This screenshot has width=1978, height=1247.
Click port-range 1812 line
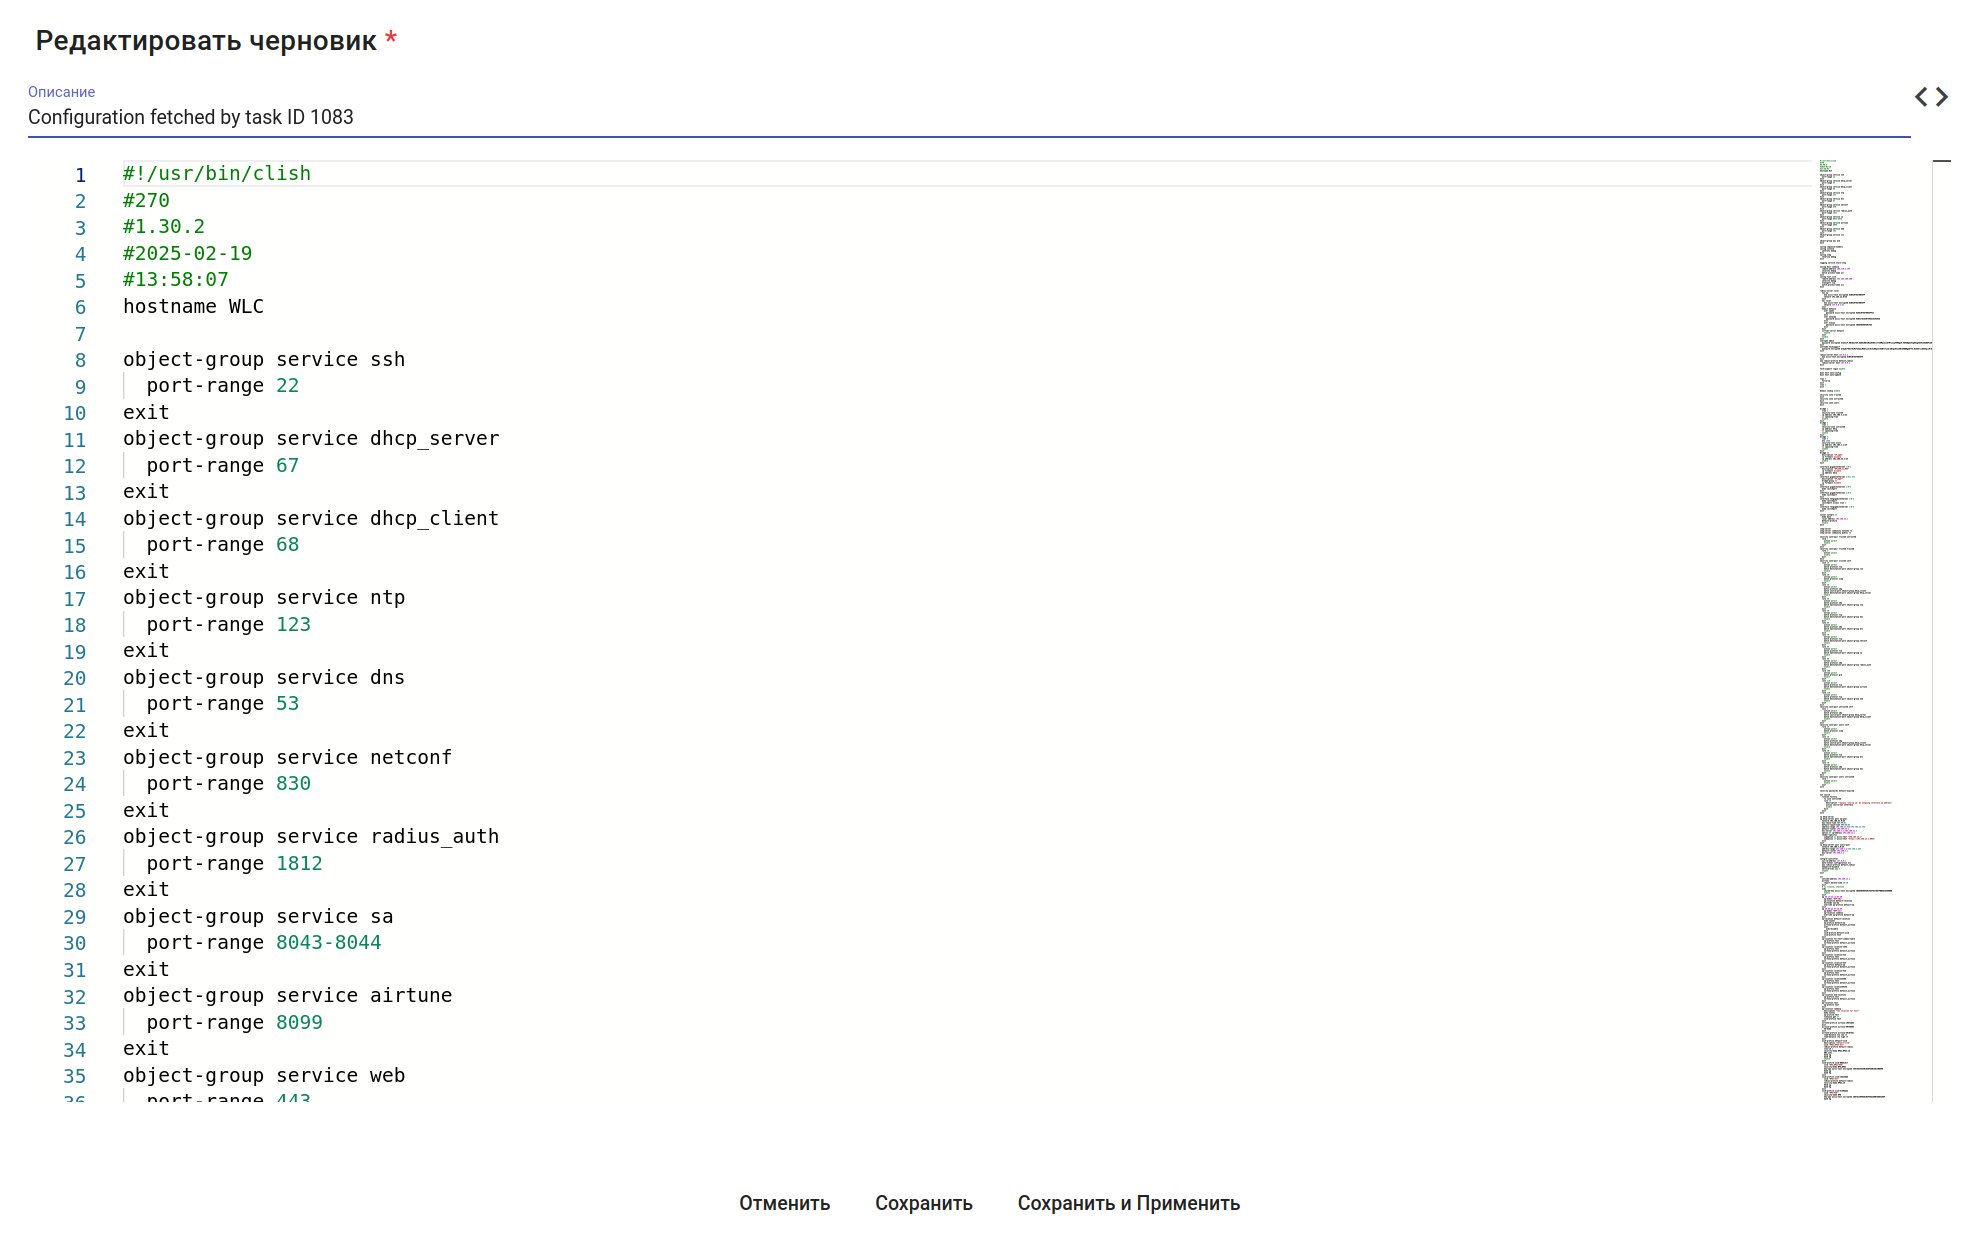pyautogui.click(x=234, y=864)
